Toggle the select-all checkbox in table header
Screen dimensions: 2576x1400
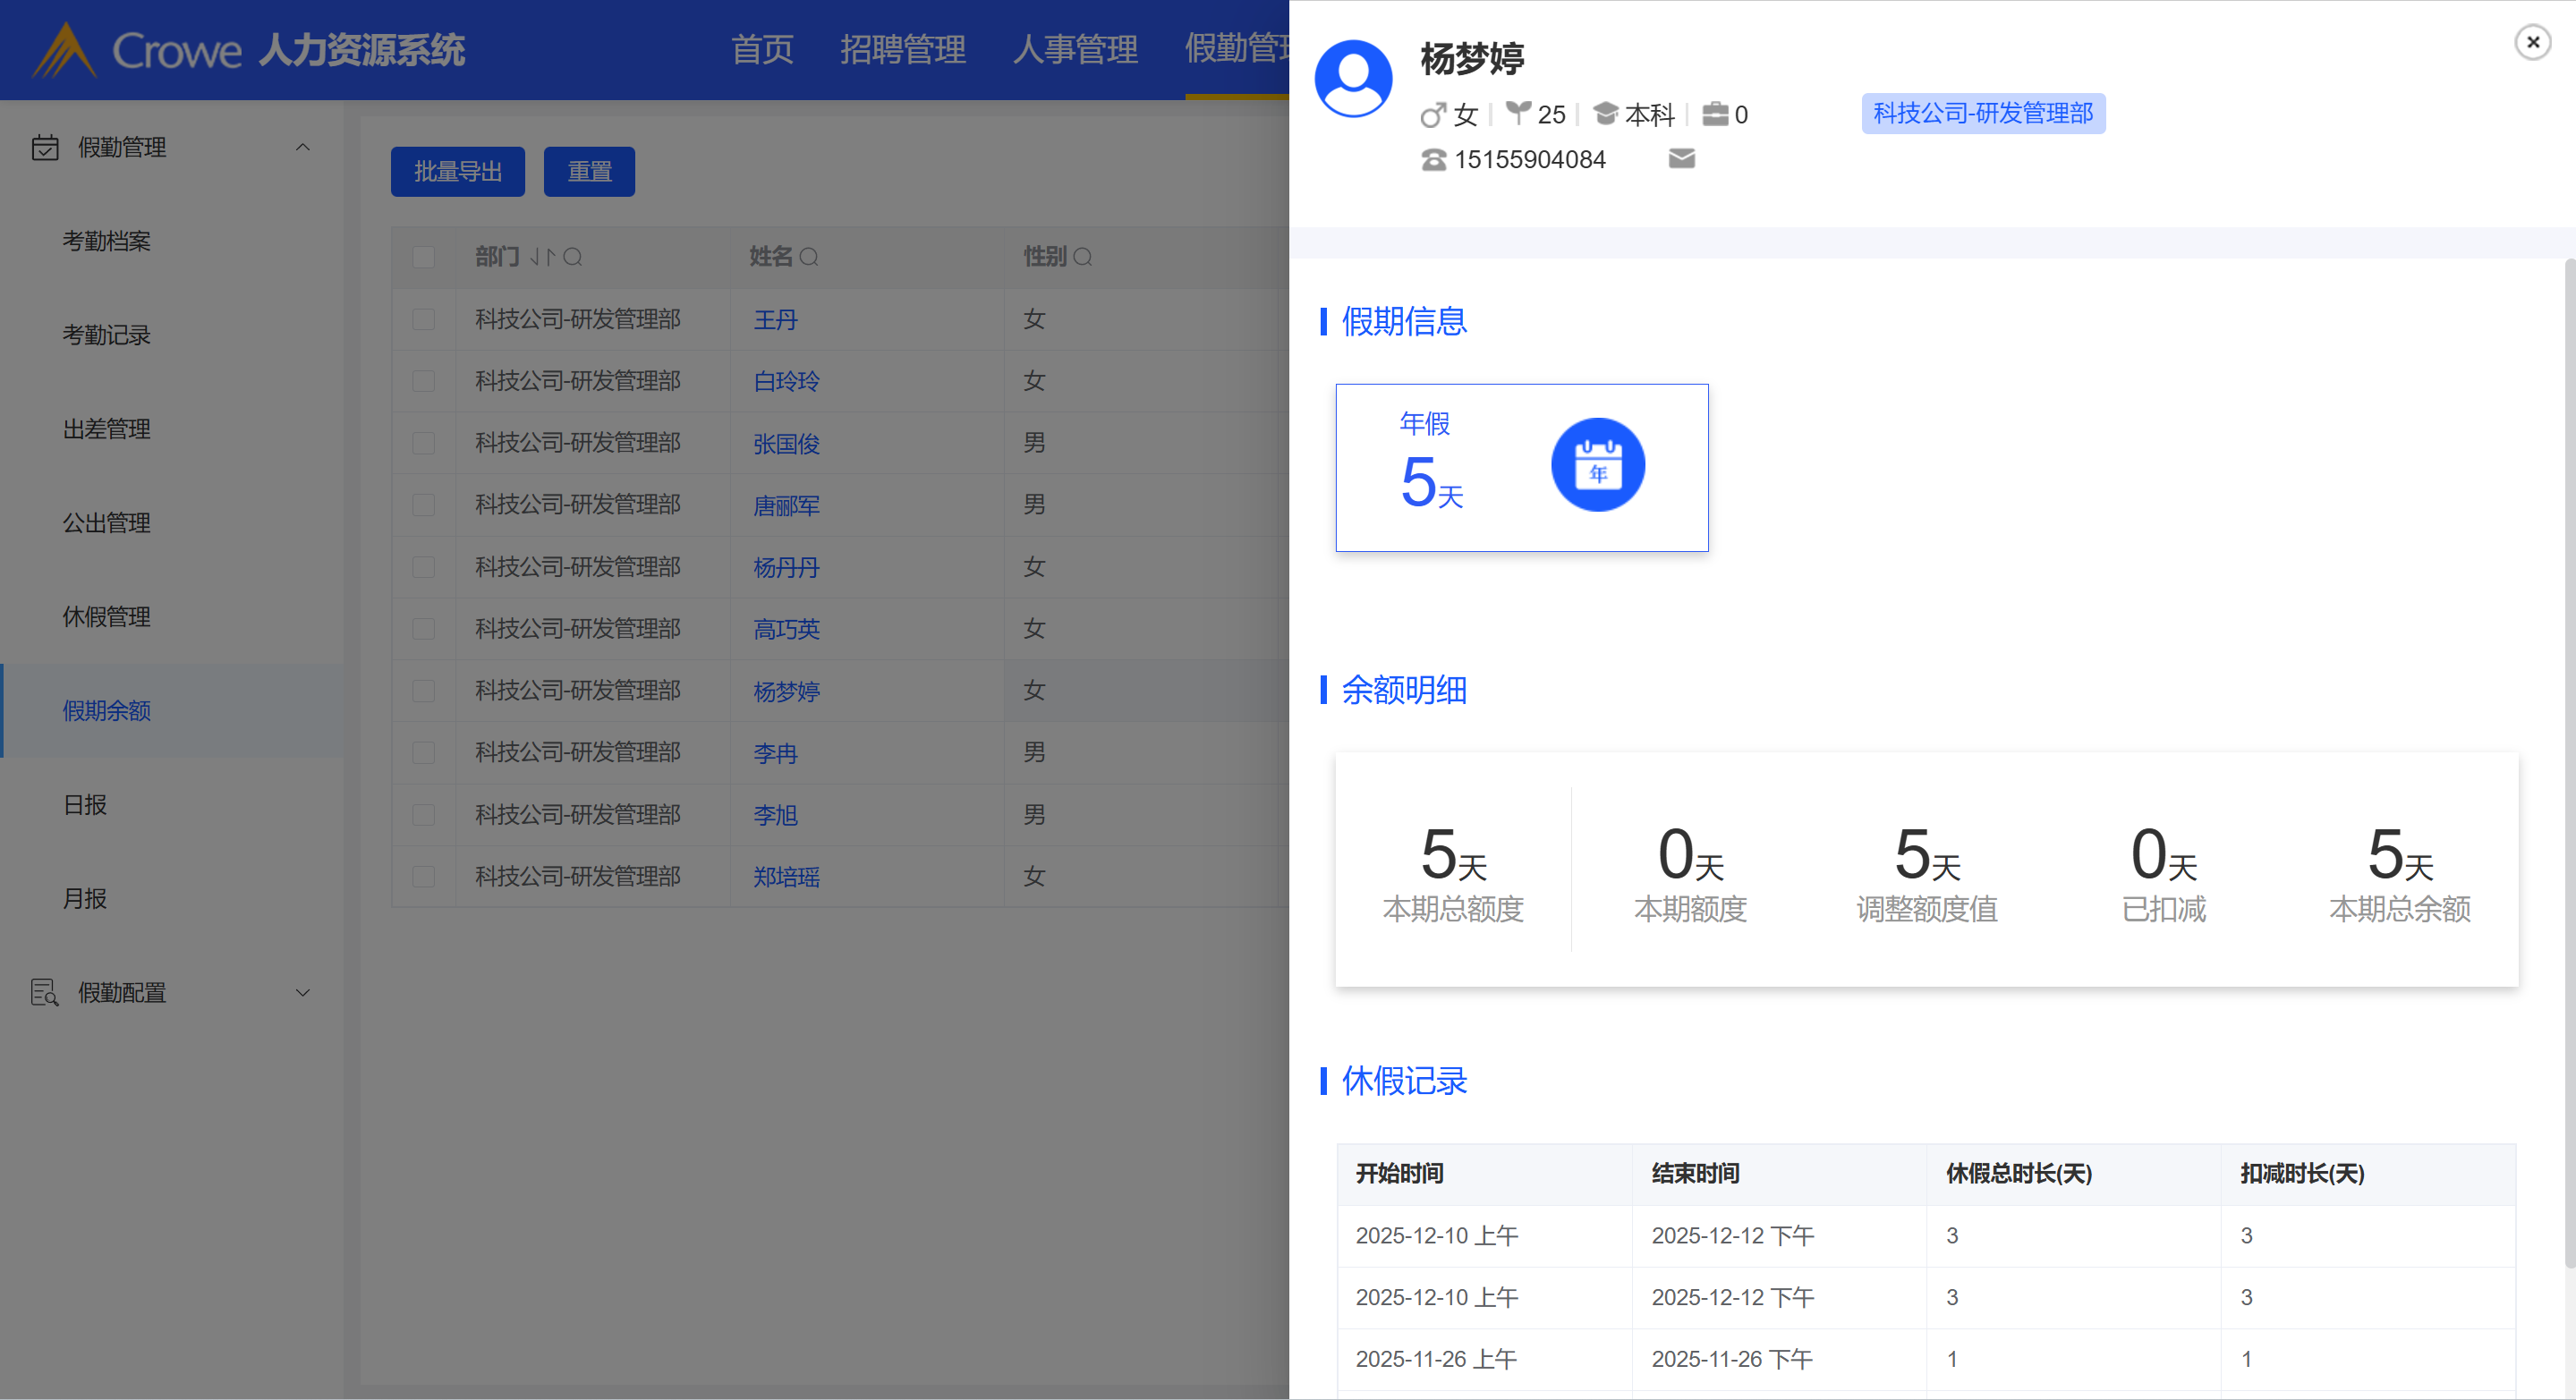coord(424,258)
